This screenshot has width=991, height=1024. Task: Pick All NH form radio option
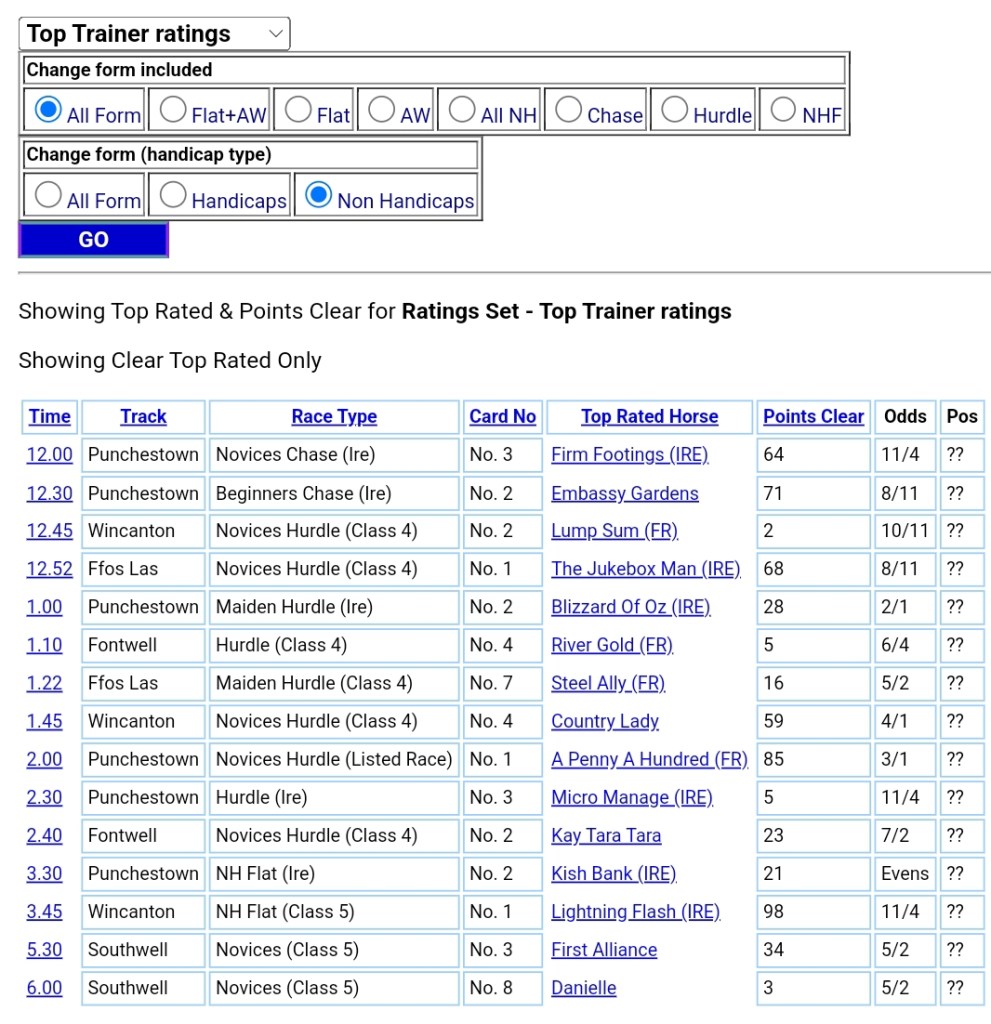[462, 109]
